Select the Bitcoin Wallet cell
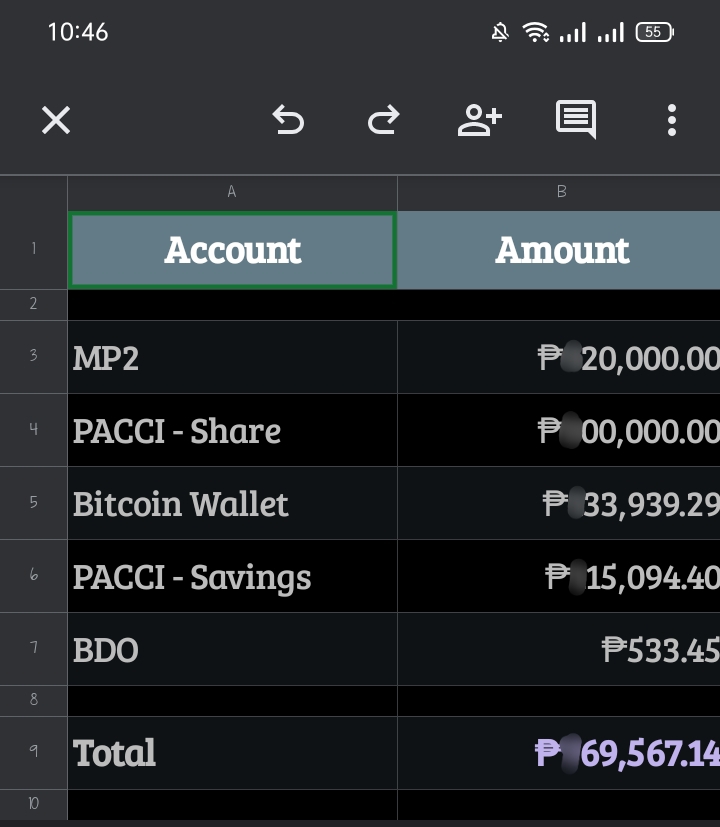The width and height of the screenshot is (720, 827). [x=232, y=503]
